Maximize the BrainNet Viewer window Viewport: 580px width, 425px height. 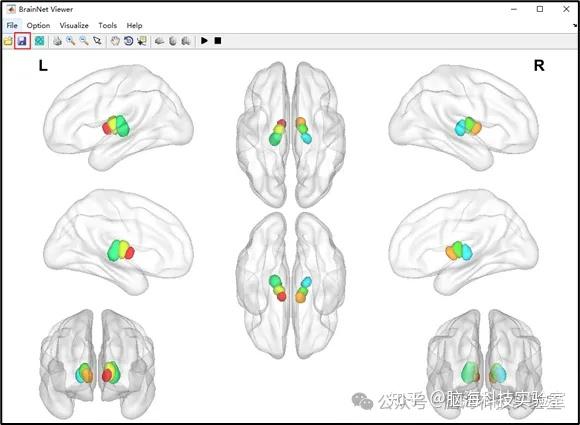[x=540, y=9]
